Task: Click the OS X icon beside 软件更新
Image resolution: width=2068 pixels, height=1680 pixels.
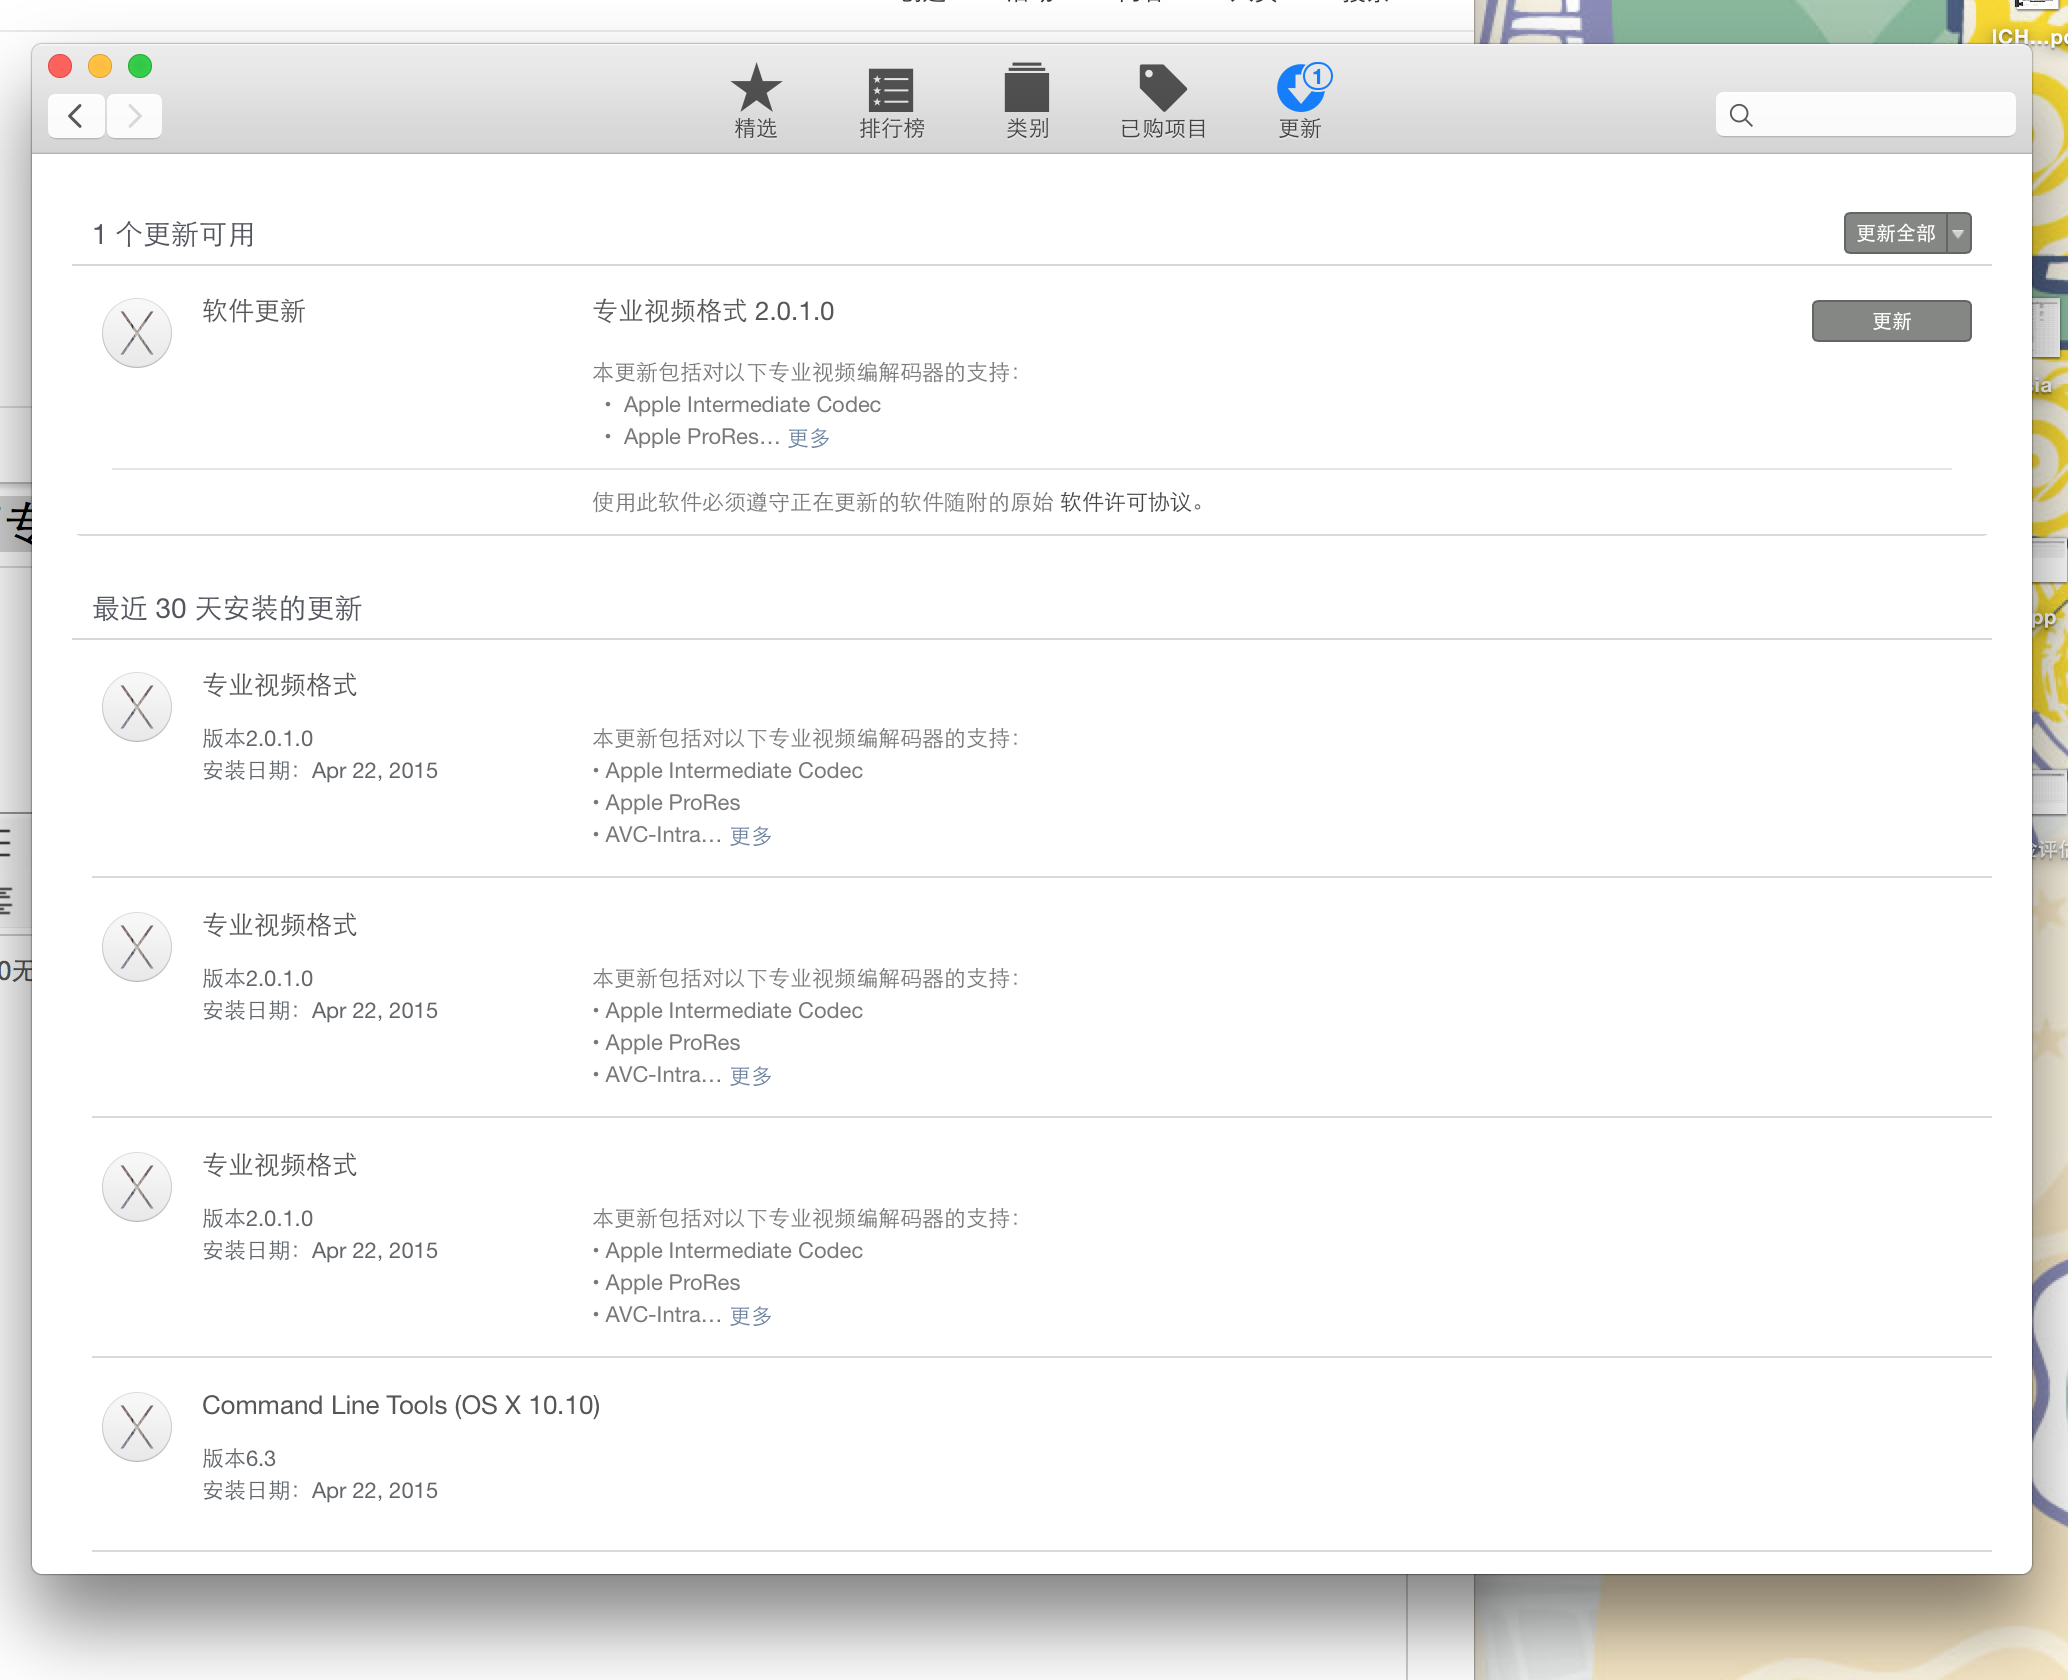Action: (x=137, y=333)
